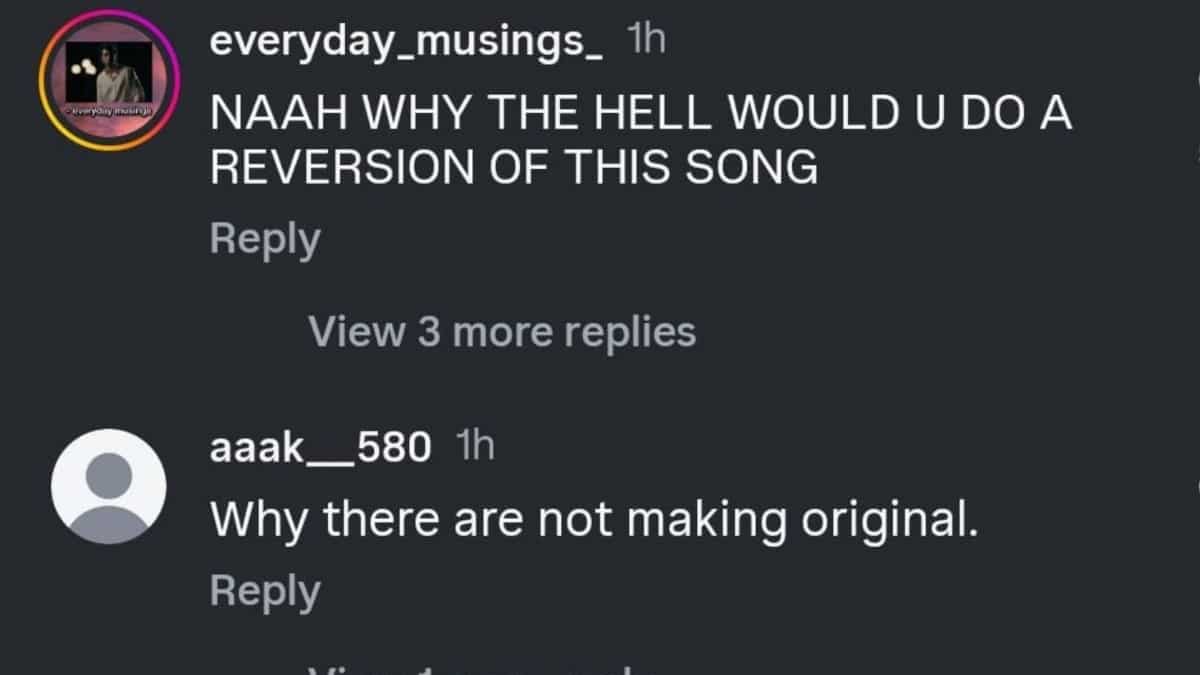
Task: Expand the cut-off replies link at bottom
Action: coord(470,668)
